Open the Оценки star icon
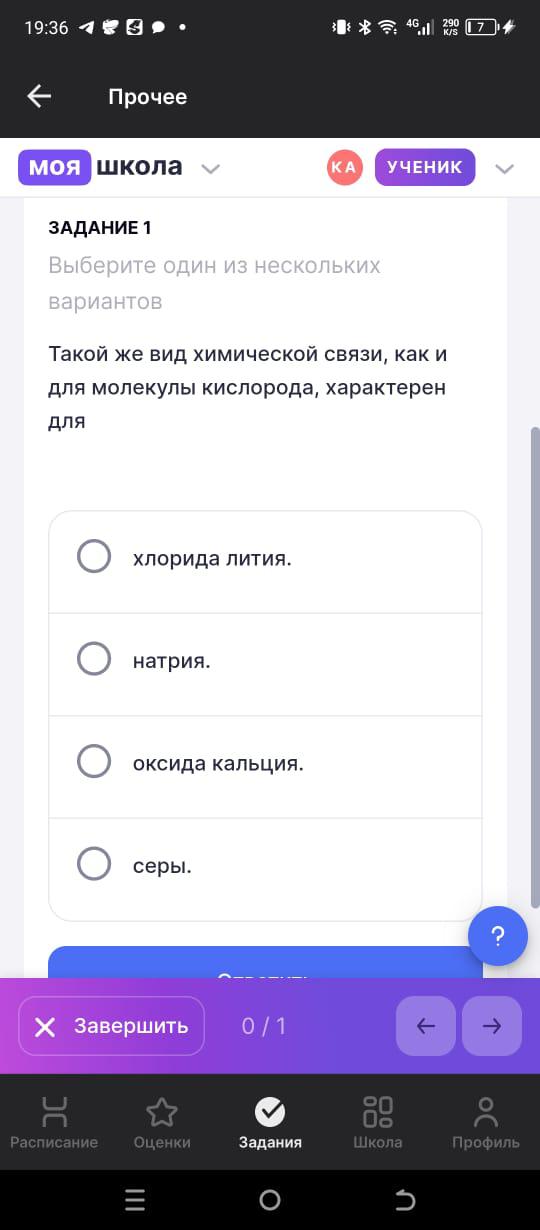This screenshot has height=1230, width=540. (x=162, y=1111)
